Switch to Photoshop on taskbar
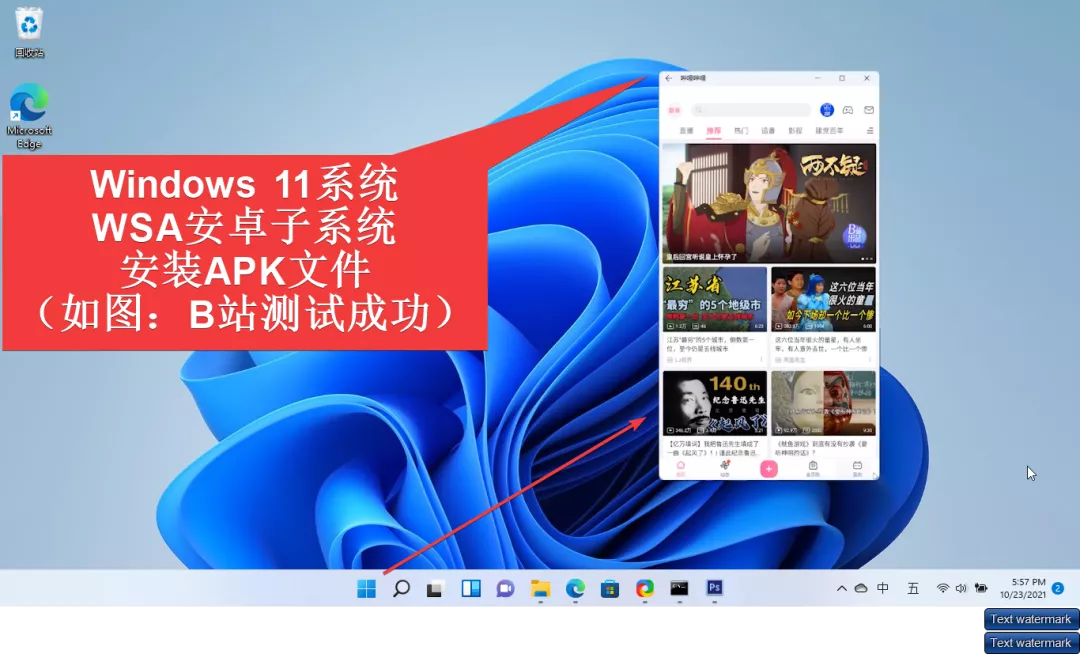The width and height of the screenshot is (1080, 654). coord(714,588)
